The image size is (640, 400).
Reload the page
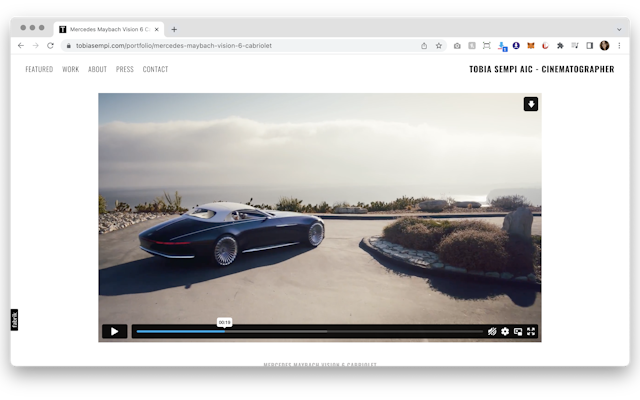(50, 45)
